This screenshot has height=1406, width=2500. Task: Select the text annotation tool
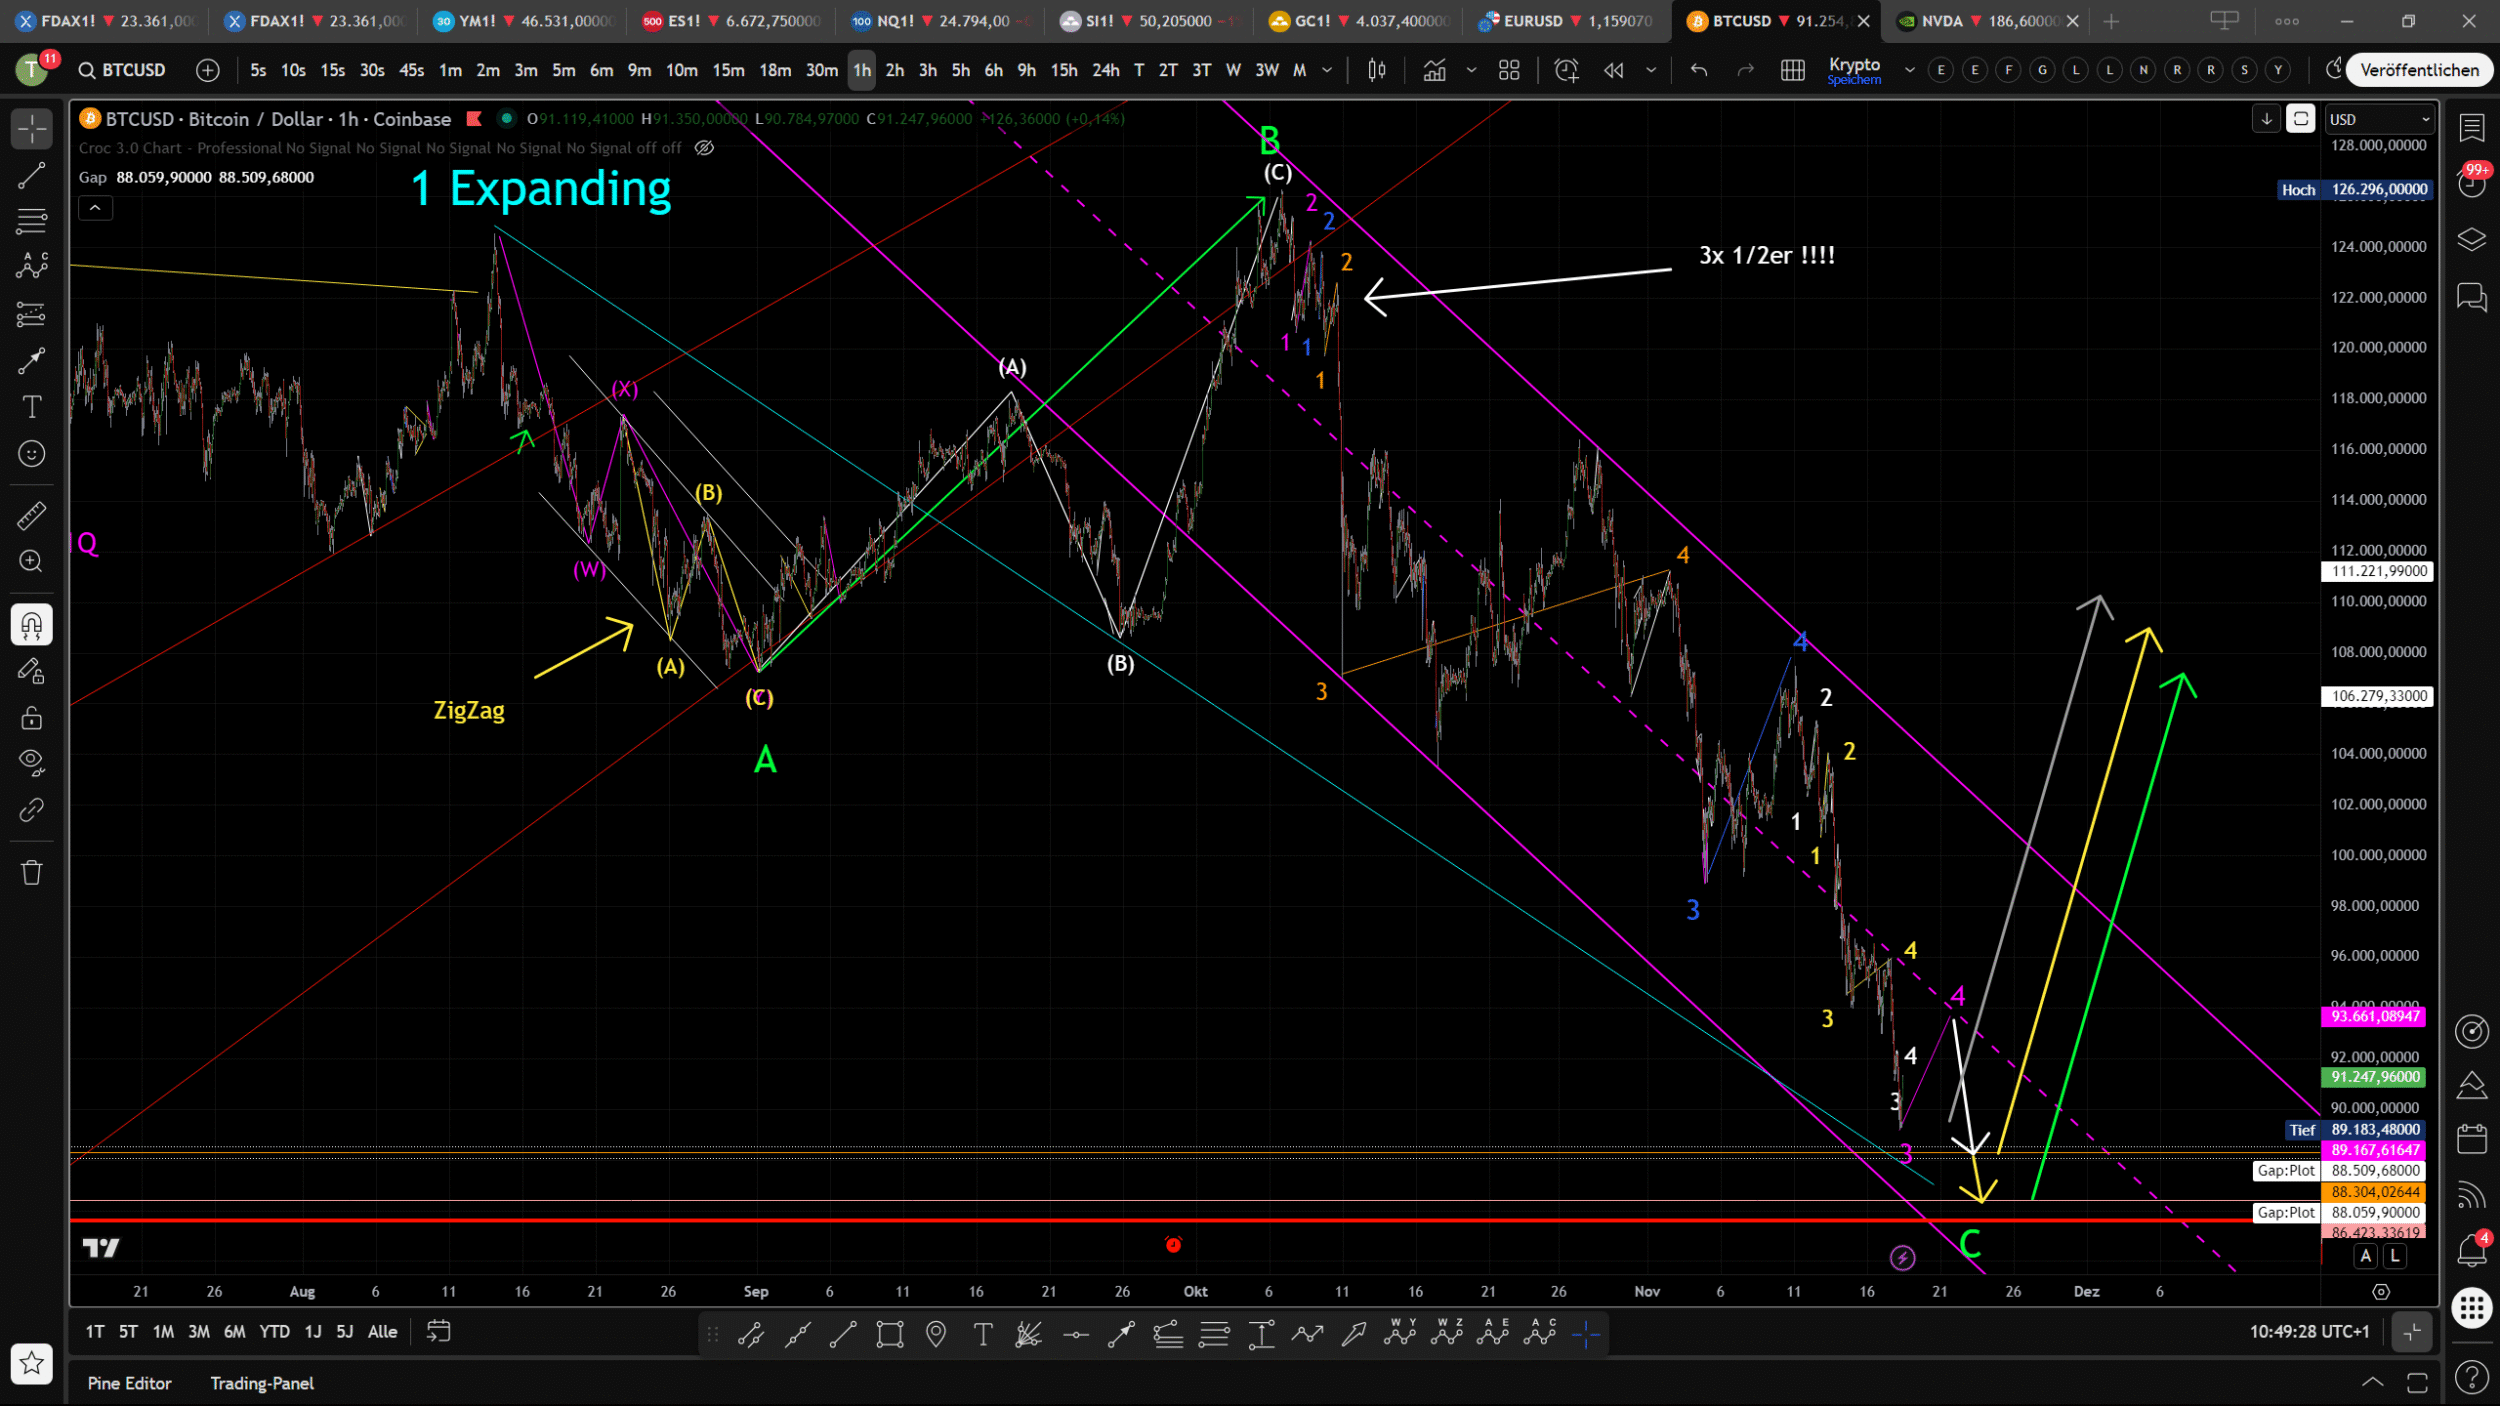click(31, 407)
